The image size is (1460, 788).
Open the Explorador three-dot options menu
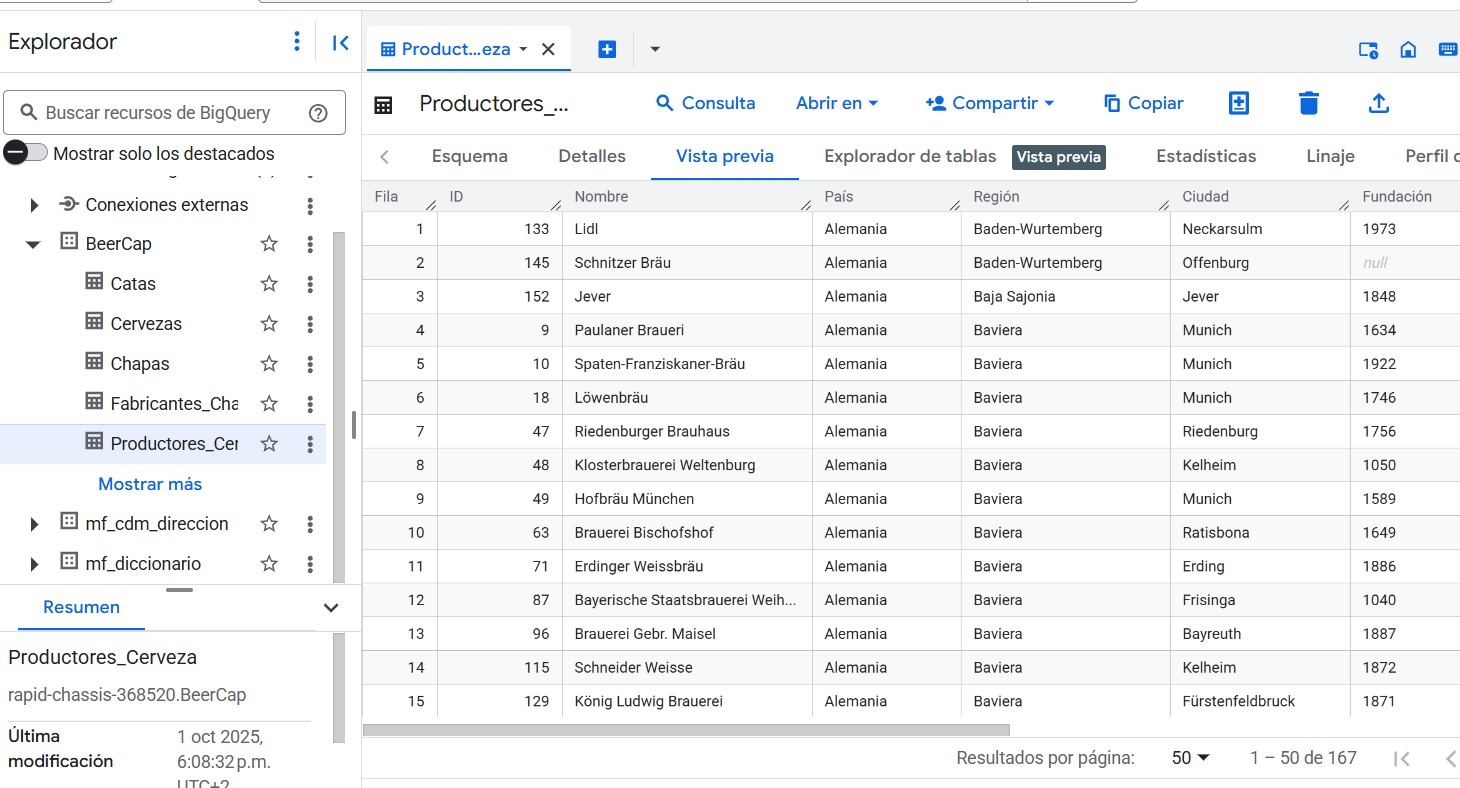(x=296, y=42)
